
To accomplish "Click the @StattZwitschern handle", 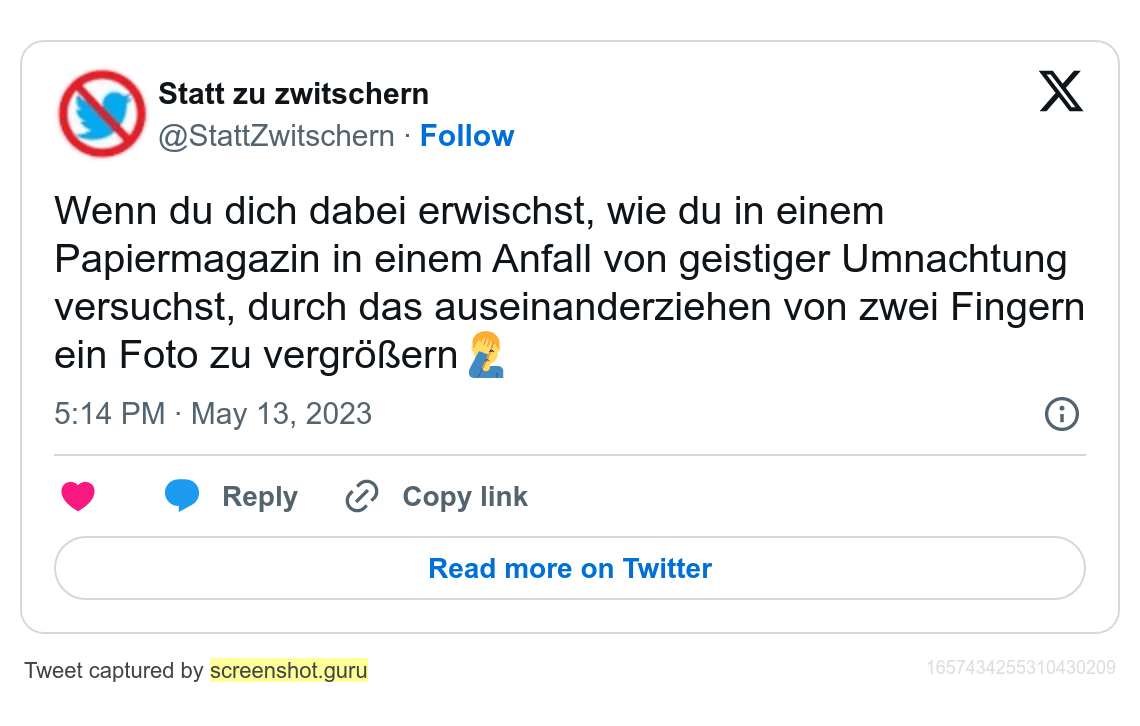I will point(276,136).
